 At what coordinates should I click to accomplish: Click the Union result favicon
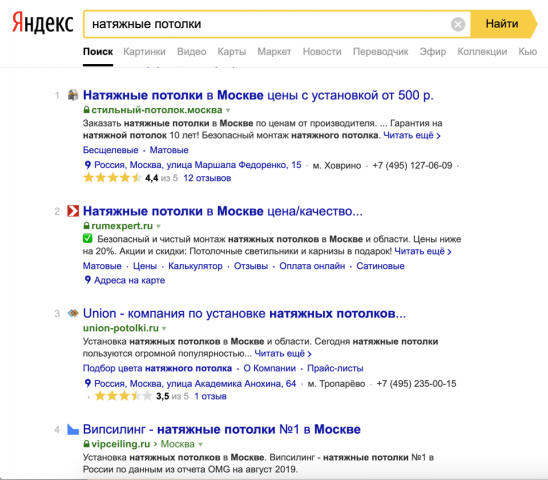pyautogui.click(x=73, y=313)
